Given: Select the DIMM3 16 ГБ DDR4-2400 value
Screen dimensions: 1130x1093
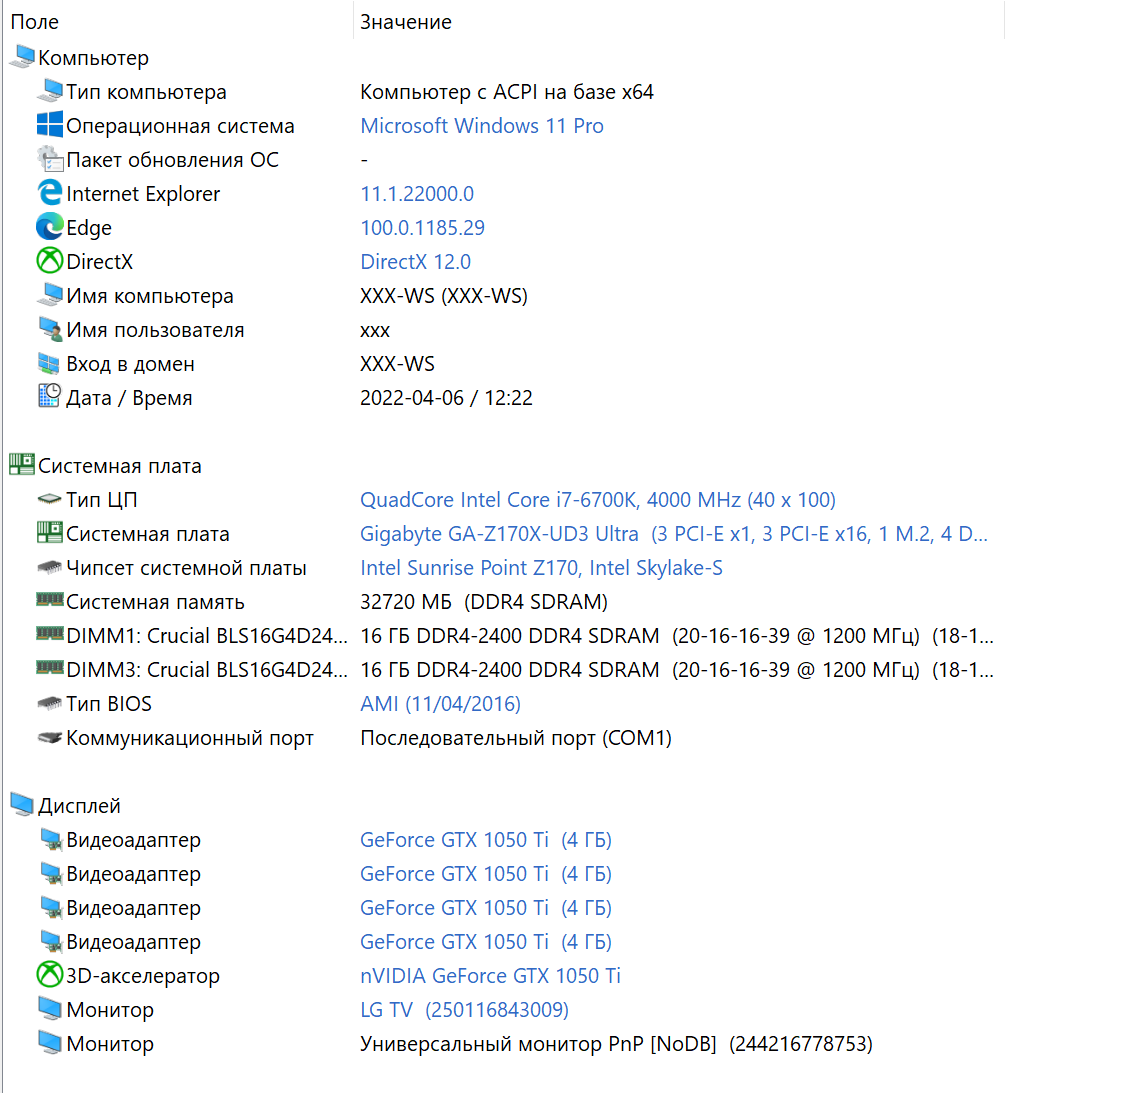Looking at the screenshot, I should click(677, 670).
